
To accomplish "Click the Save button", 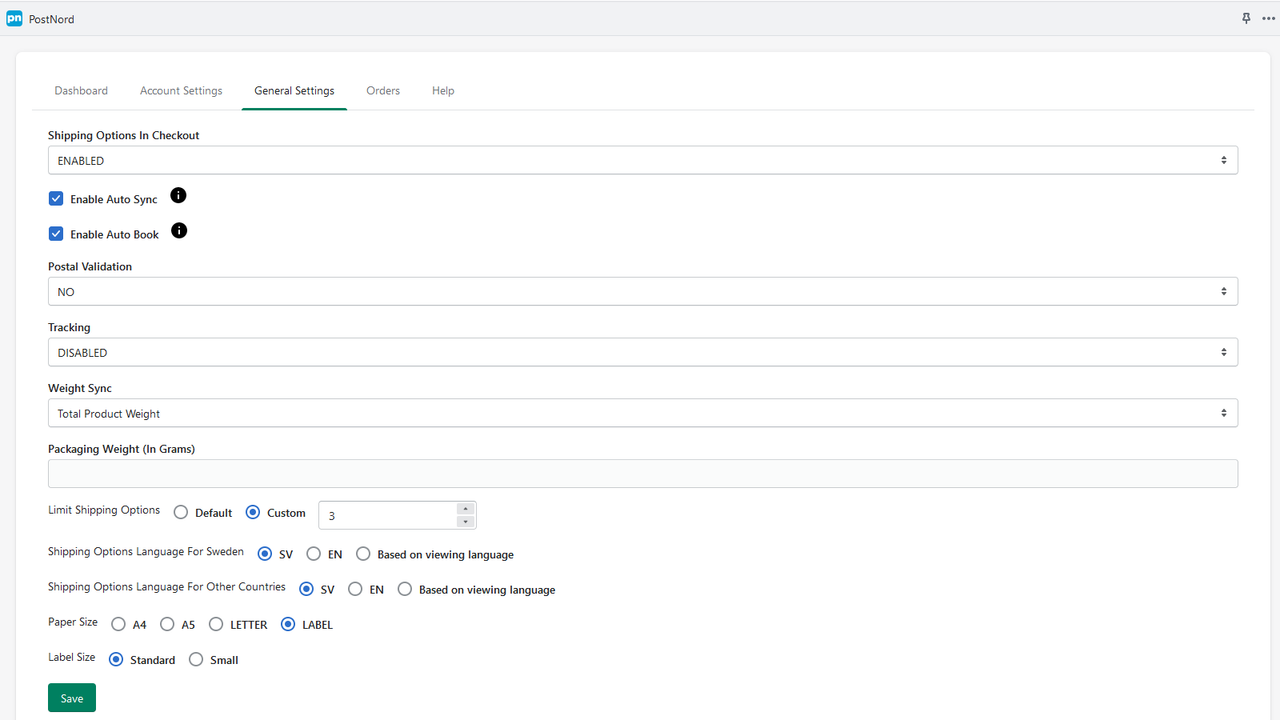I will pos(71,697).
